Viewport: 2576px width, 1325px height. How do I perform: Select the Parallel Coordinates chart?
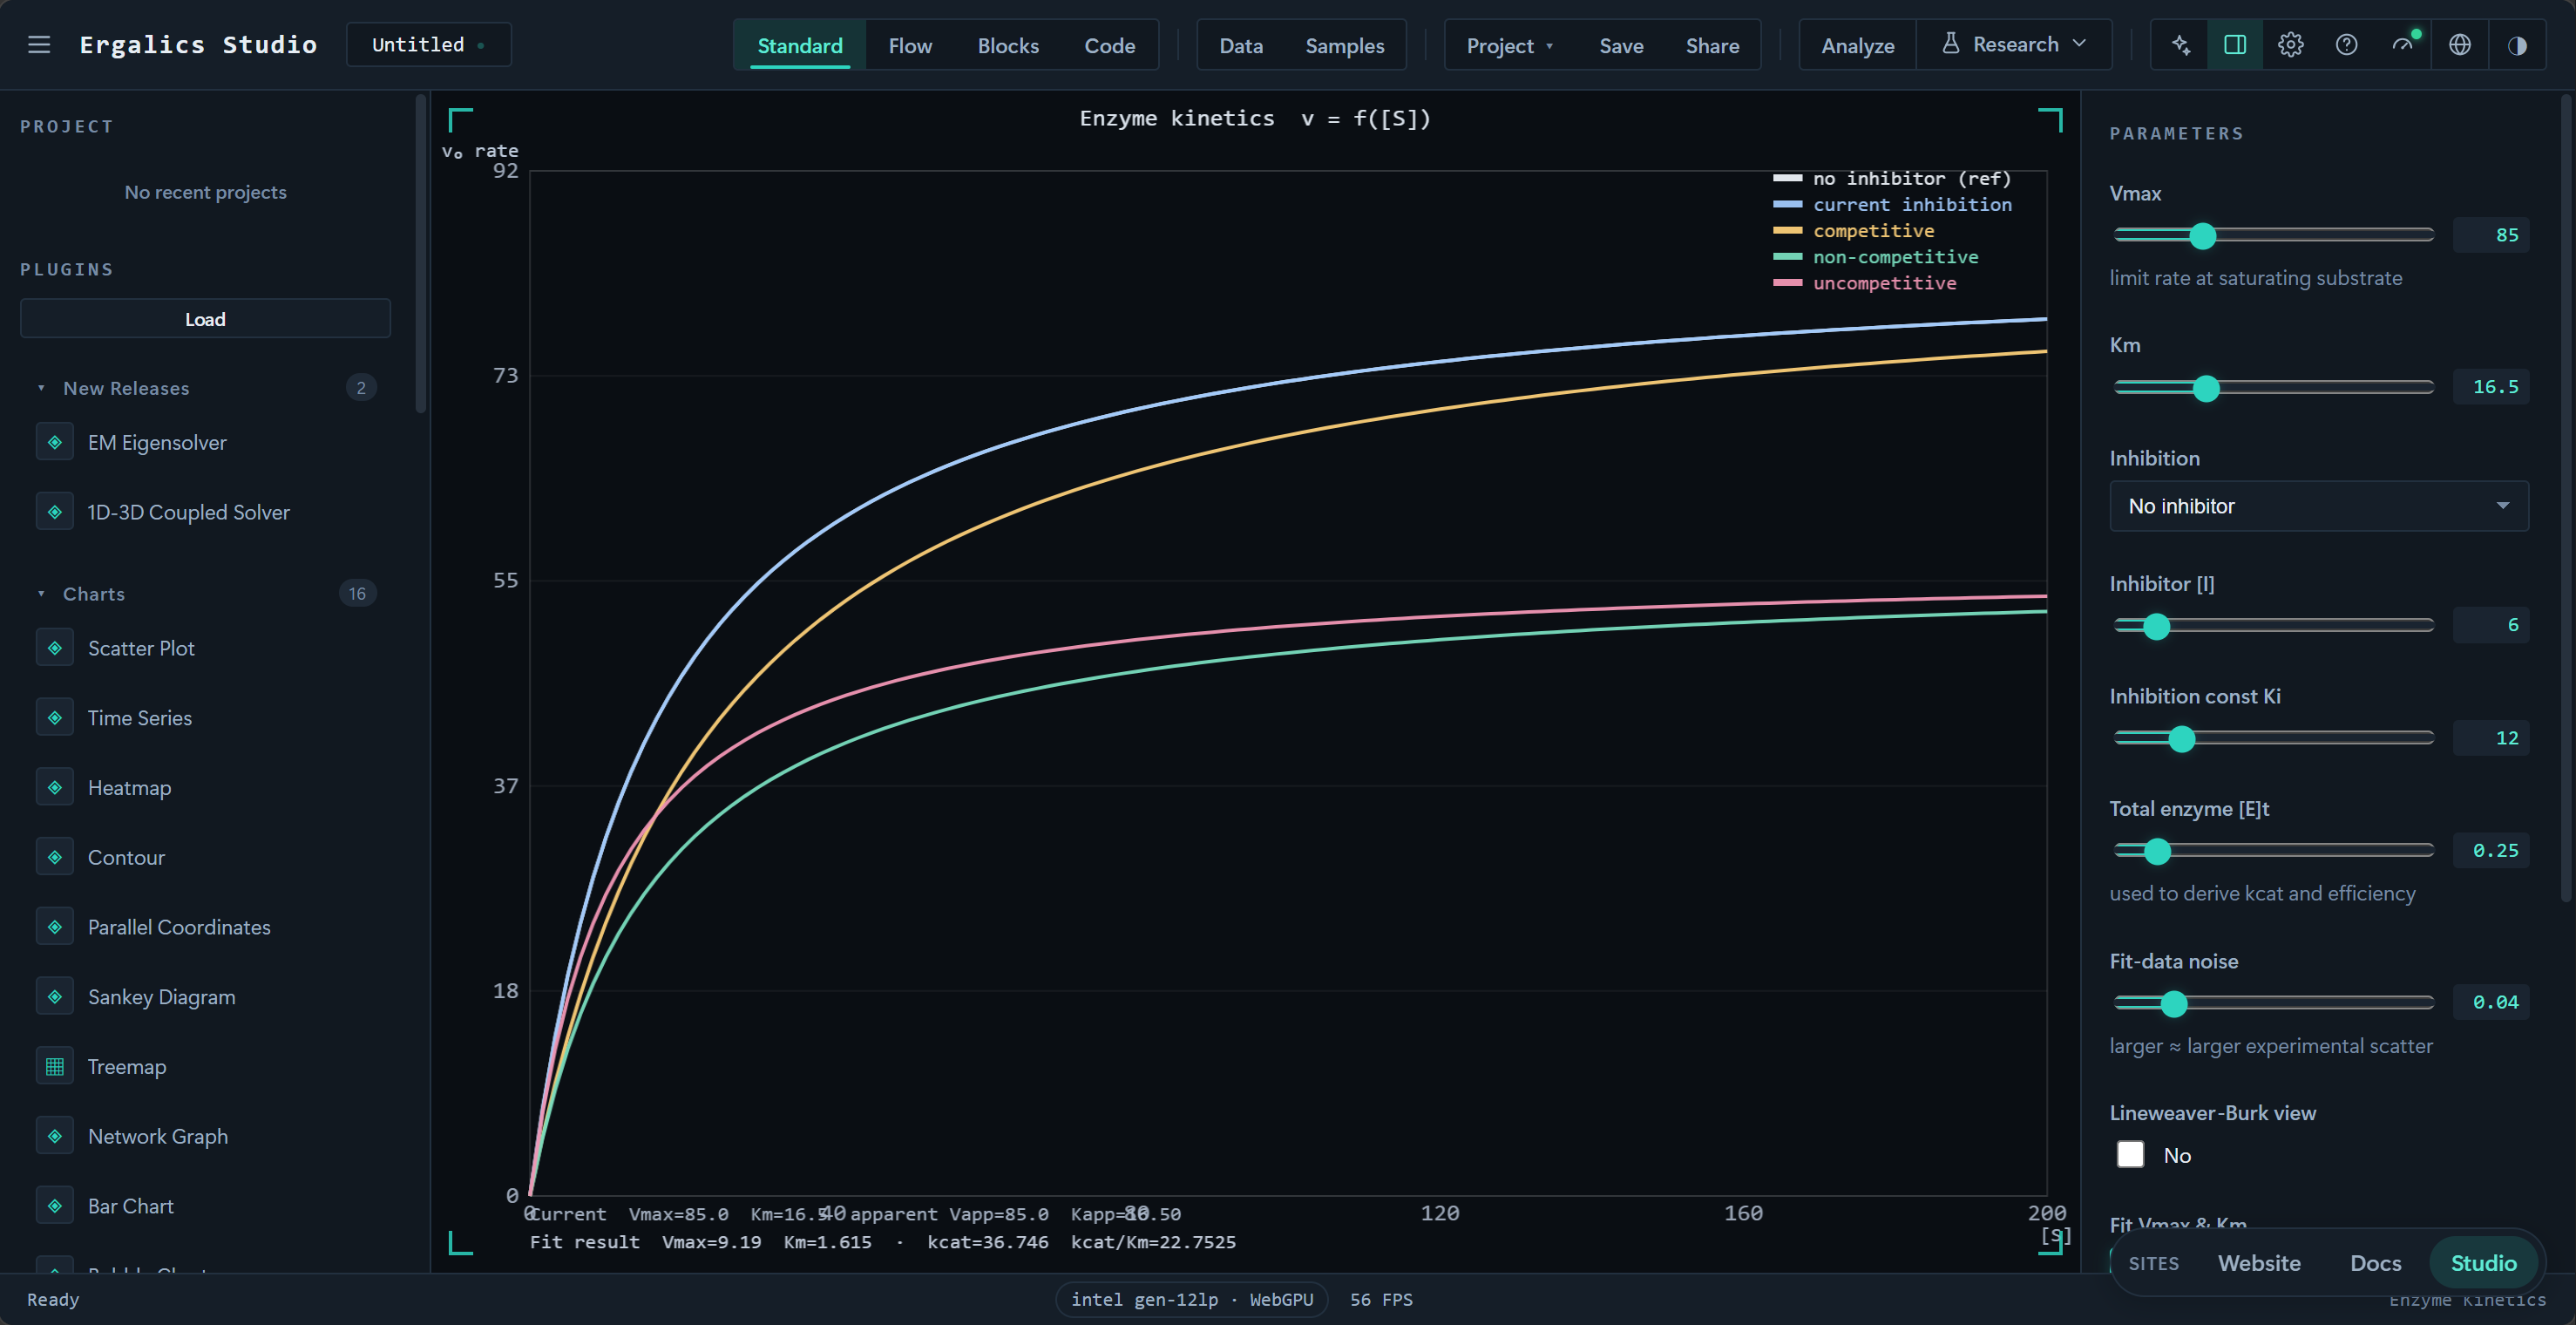click(x=179, y=927)
